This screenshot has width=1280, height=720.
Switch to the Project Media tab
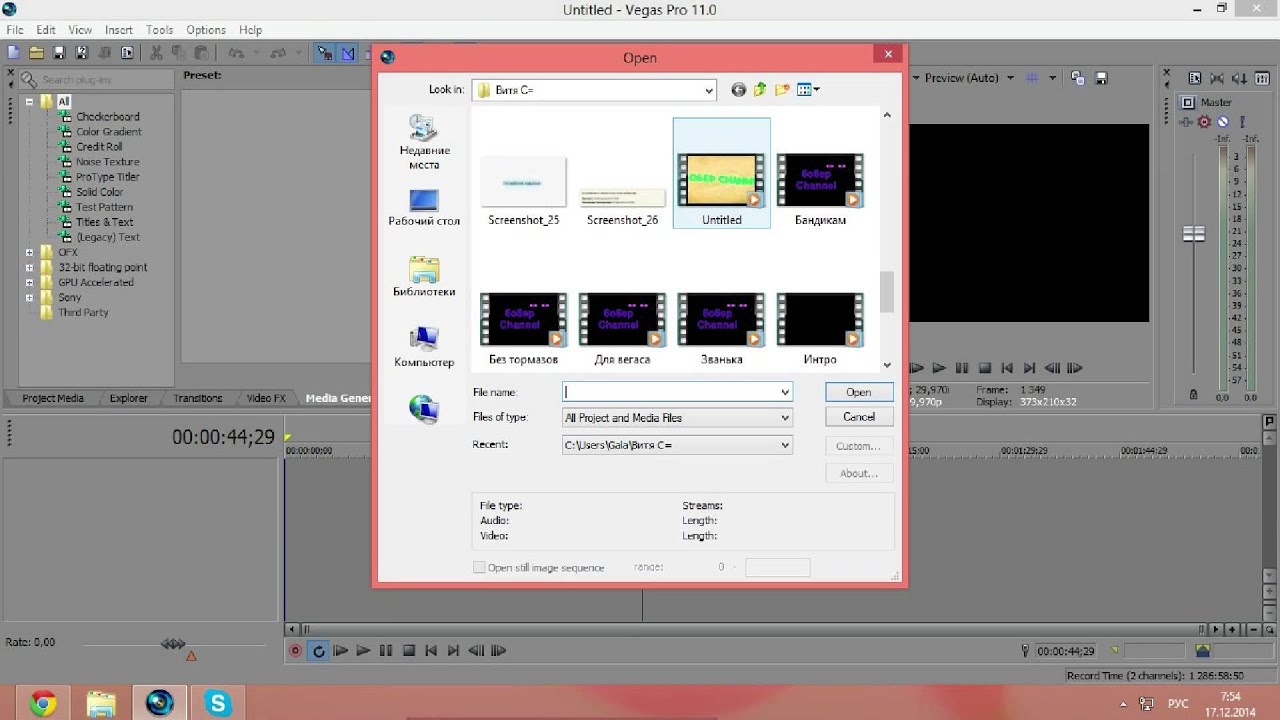pos(53,398)
